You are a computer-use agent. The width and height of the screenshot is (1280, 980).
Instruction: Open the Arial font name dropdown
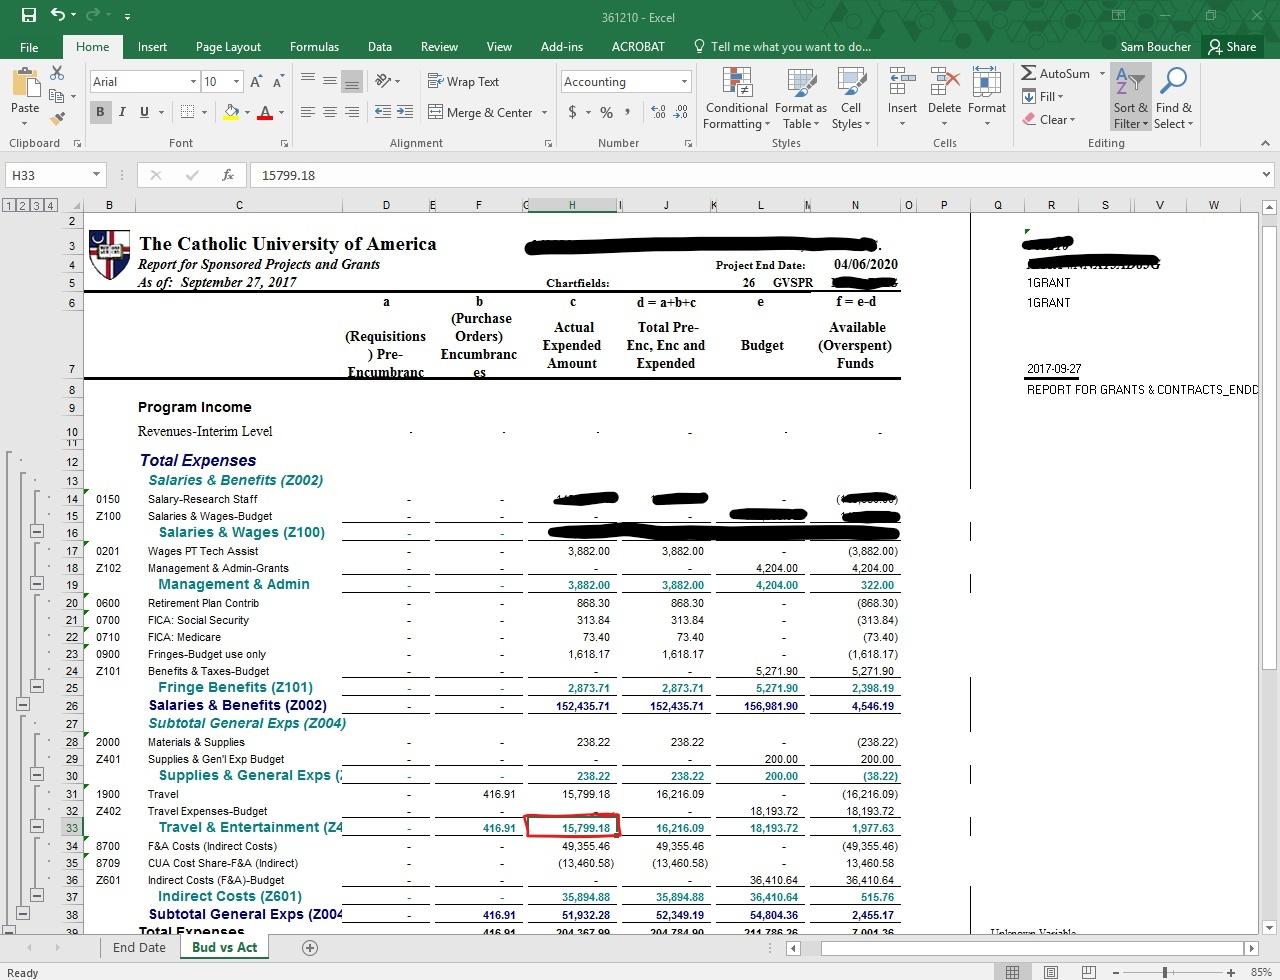[193, 82]
